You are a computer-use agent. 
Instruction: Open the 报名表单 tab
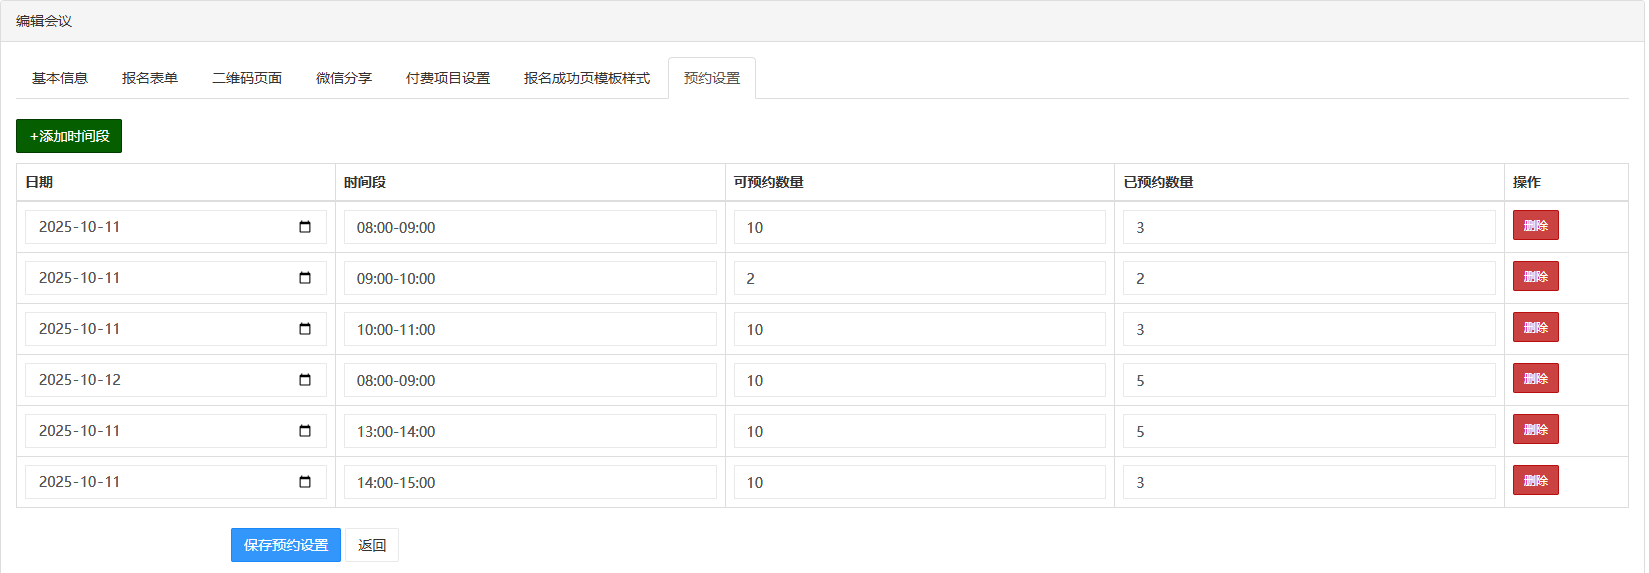coord(150,78)
